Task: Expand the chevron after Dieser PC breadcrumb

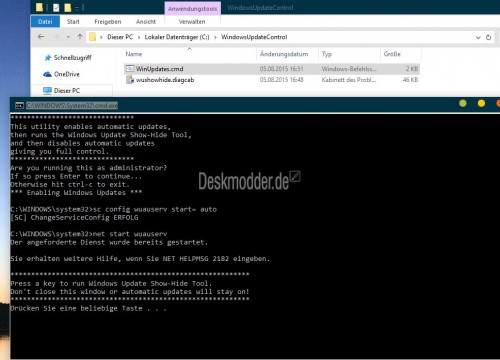Action: coord(139,37)
